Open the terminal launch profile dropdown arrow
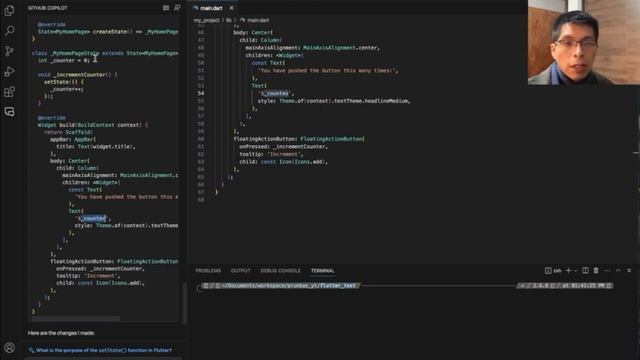This screenshot has width=640, height=360. pos(576,271)
